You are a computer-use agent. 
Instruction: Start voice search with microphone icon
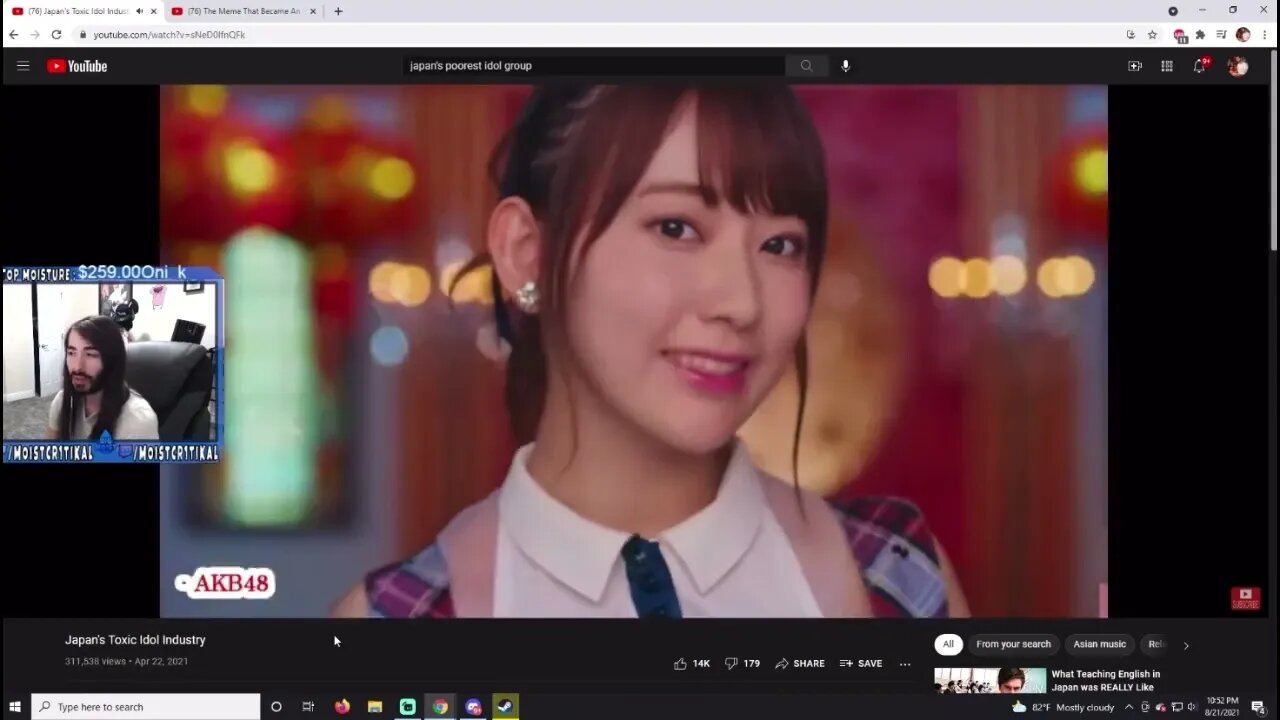(845, 66)
